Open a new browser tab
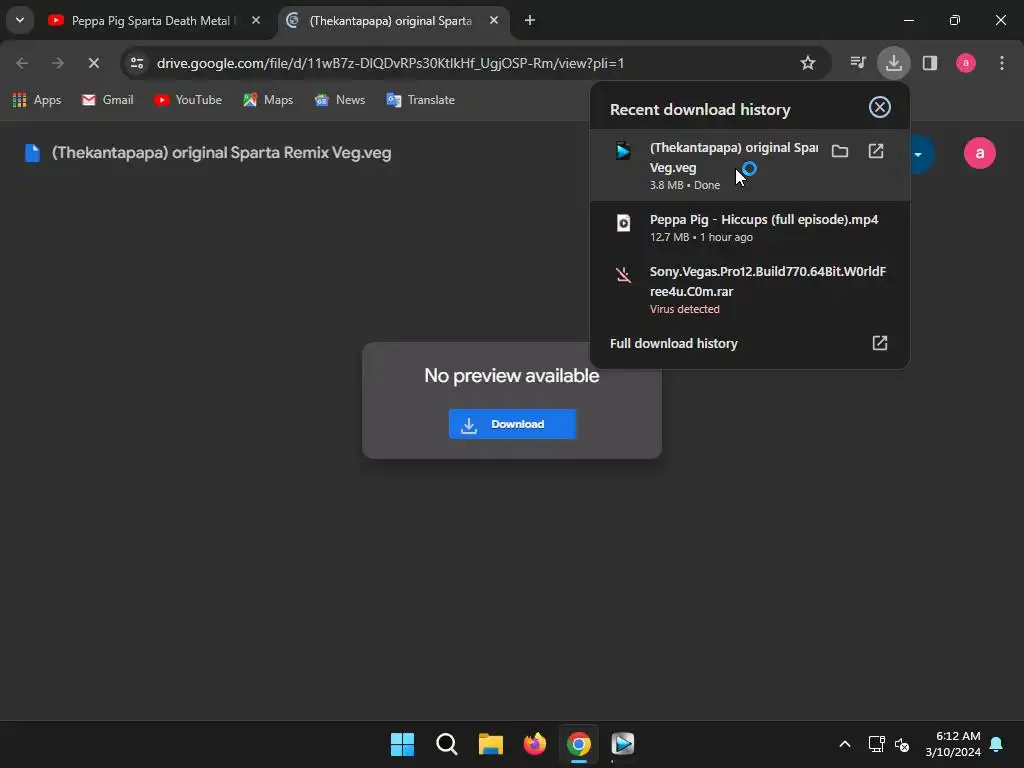Image resolution: width=1024 pixels, height=768 pixels. pyautogui.click(x=530, y=21)
